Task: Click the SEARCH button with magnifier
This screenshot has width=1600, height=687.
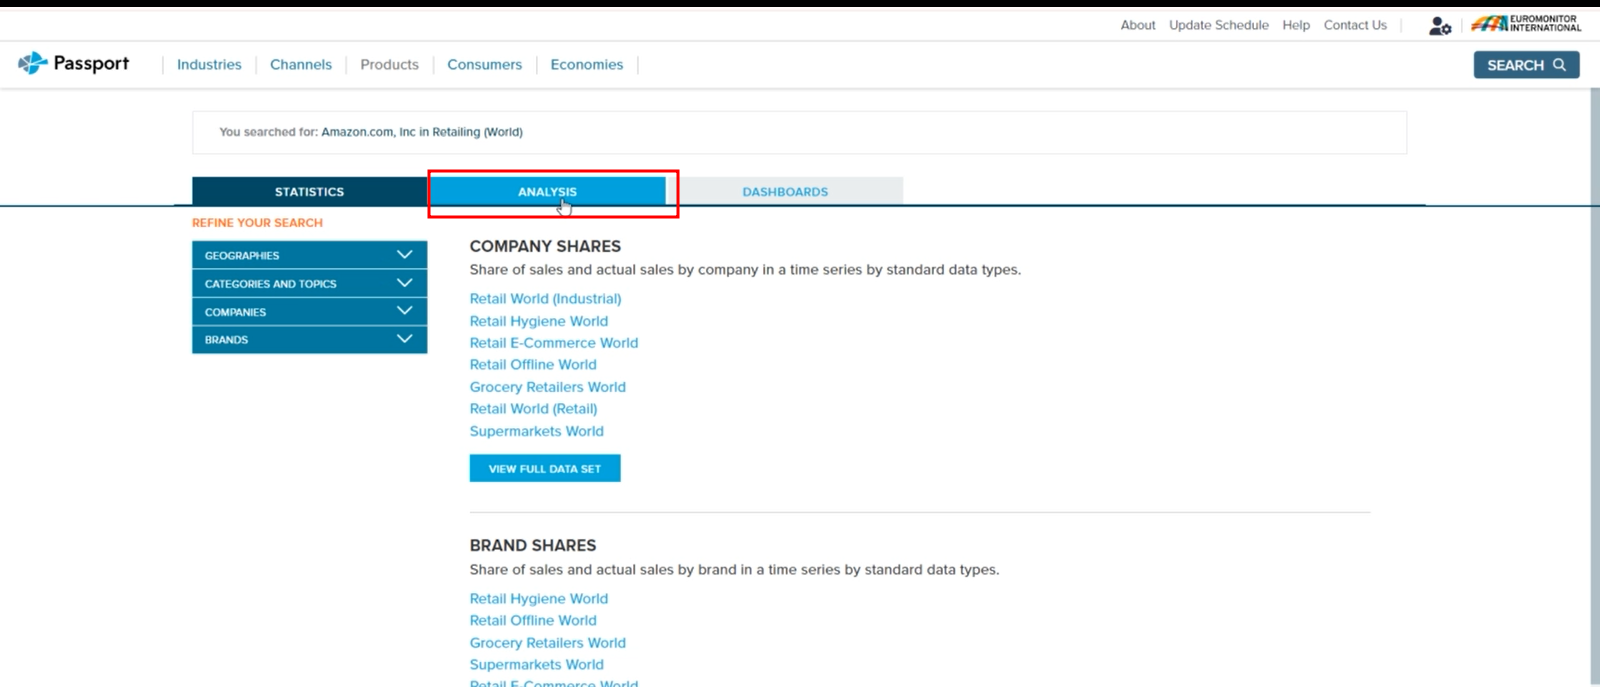Action: coord(1525,65)
